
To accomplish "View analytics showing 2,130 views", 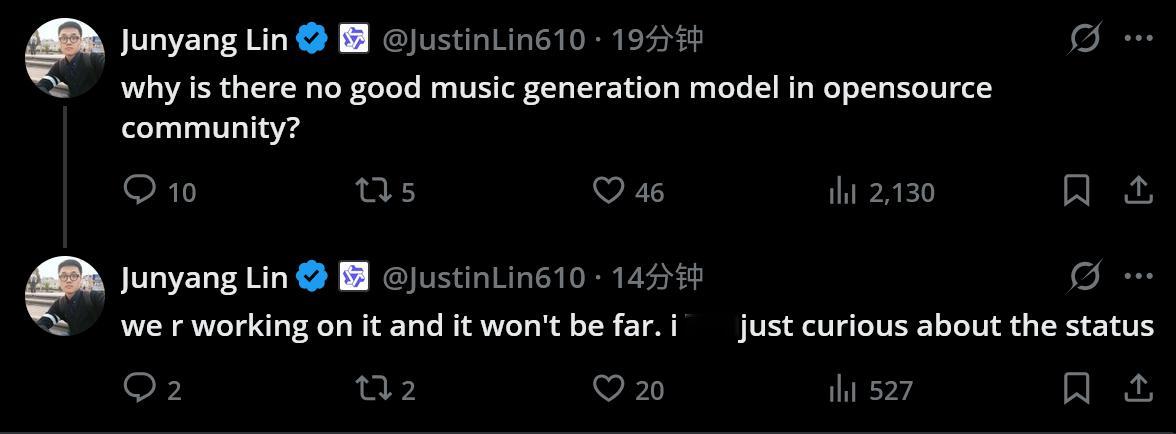I will point(842,191).
